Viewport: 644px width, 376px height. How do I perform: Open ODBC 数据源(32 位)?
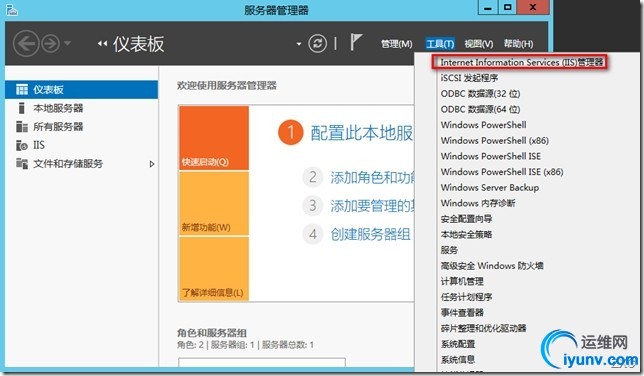(x=480, y=94)
